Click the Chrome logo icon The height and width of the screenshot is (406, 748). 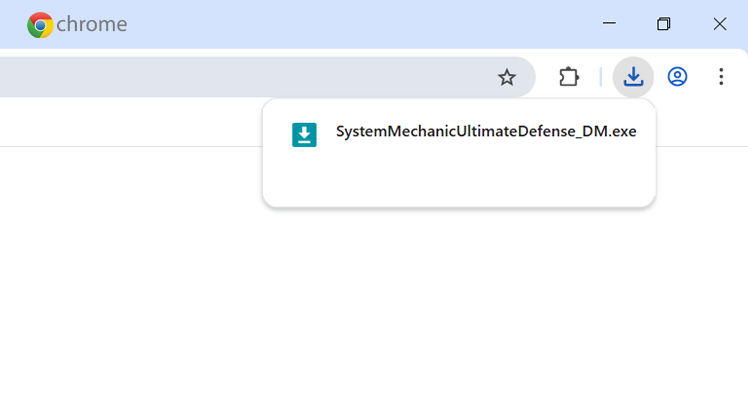coord(40,25)
